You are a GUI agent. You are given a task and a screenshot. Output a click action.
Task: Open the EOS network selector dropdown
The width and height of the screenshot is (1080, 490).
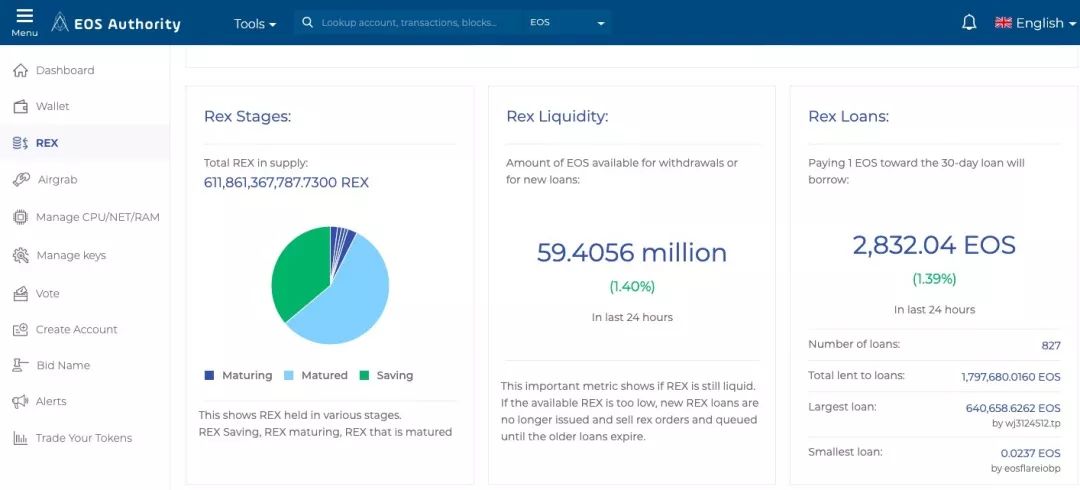pos(568,23)
